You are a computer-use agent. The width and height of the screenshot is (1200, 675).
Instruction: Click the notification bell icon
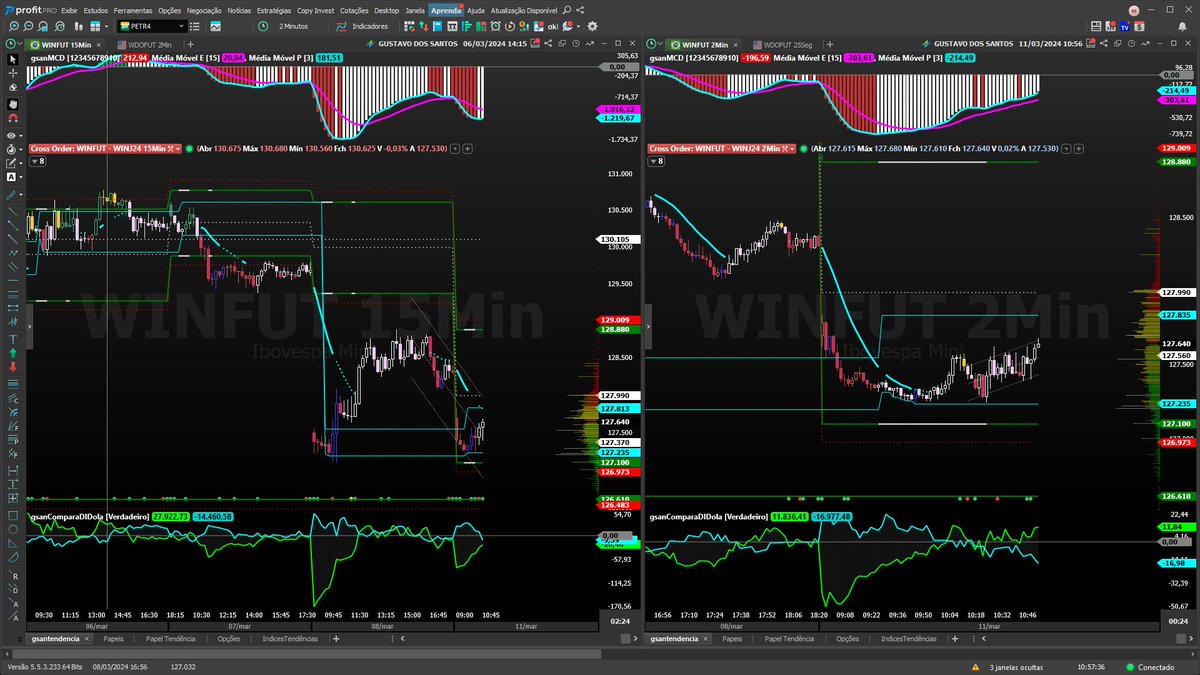(x=1182, y=26)
